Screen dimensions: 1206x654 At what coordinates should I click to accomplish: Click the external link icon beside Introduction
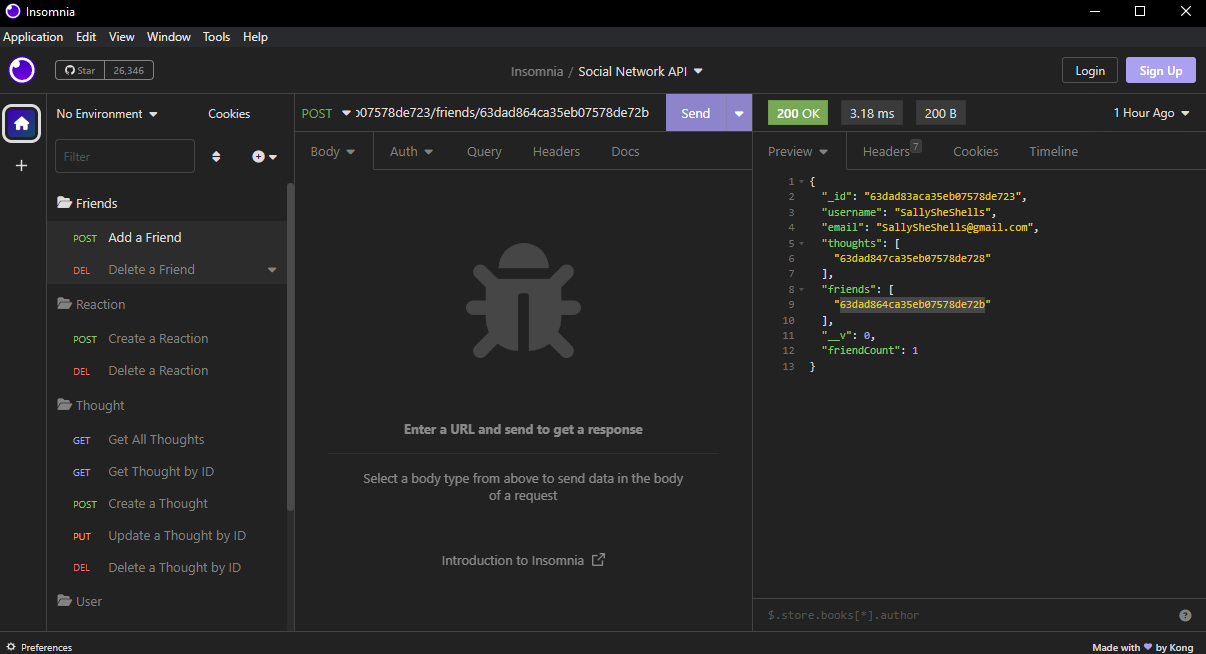tap(598, 560)
